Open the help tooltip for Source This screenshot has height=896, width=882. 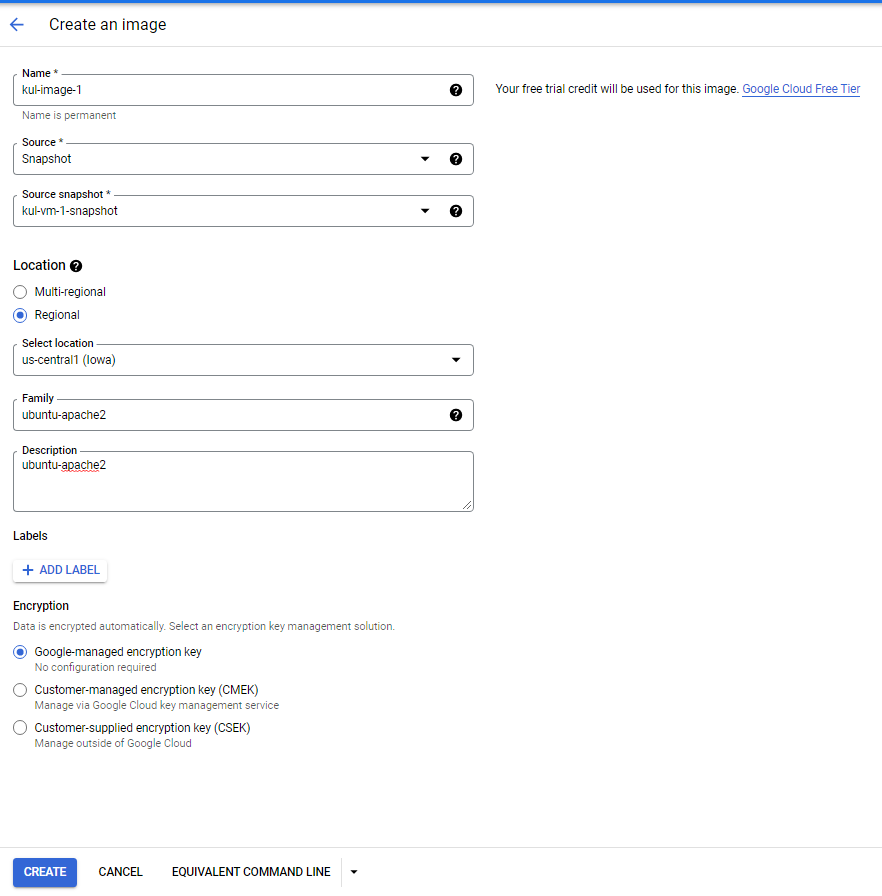tap(456, 158)
